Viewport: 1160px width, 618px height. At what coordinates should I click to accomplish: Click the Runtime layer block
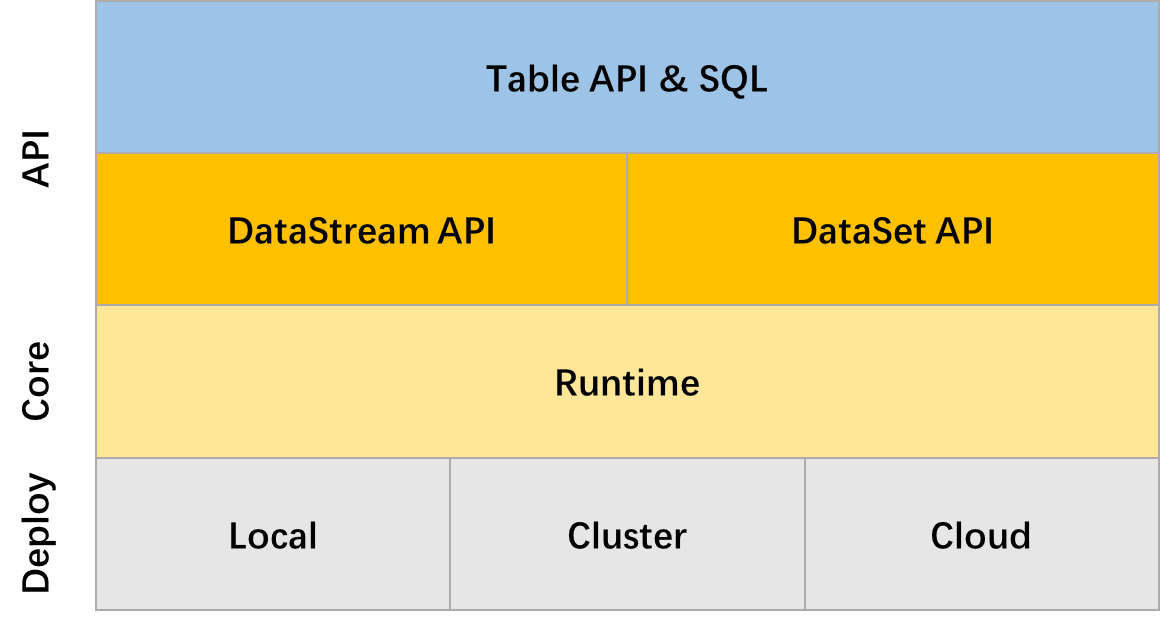click(627, 382)
